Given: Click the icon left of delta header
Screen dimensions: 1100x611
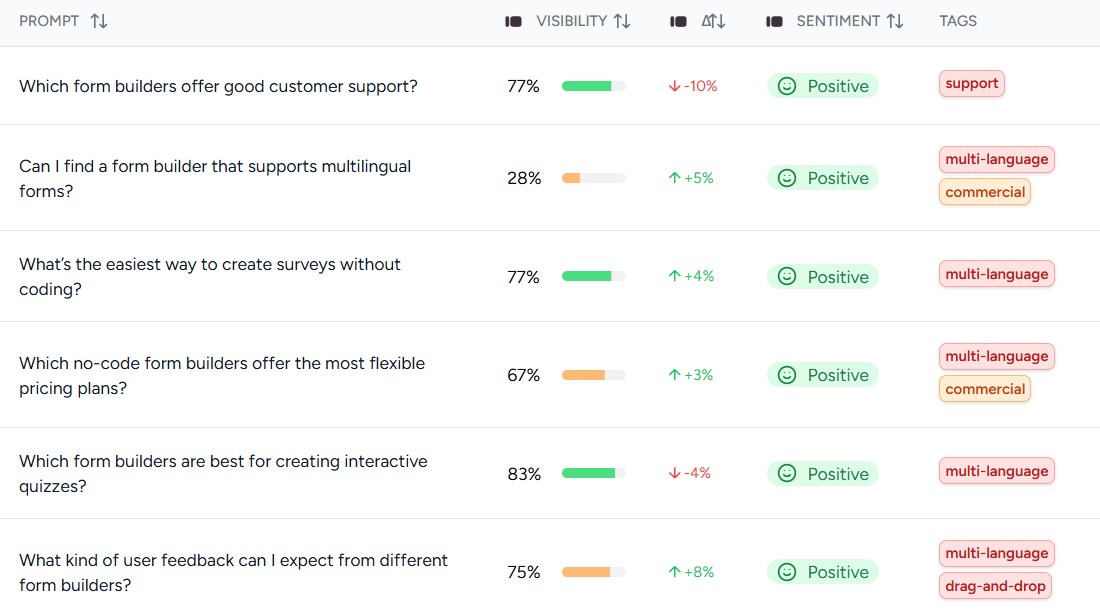Looking at the screenshot, I should point(678,21).
